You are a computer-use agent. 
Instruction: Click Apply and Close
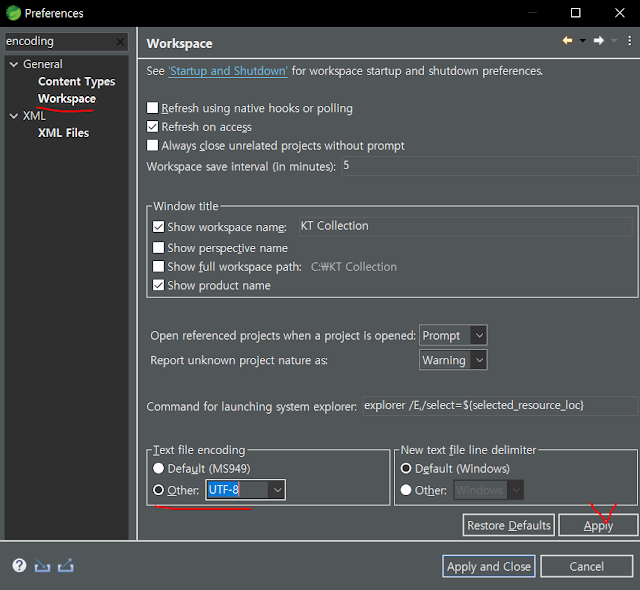tap(489, 566)
